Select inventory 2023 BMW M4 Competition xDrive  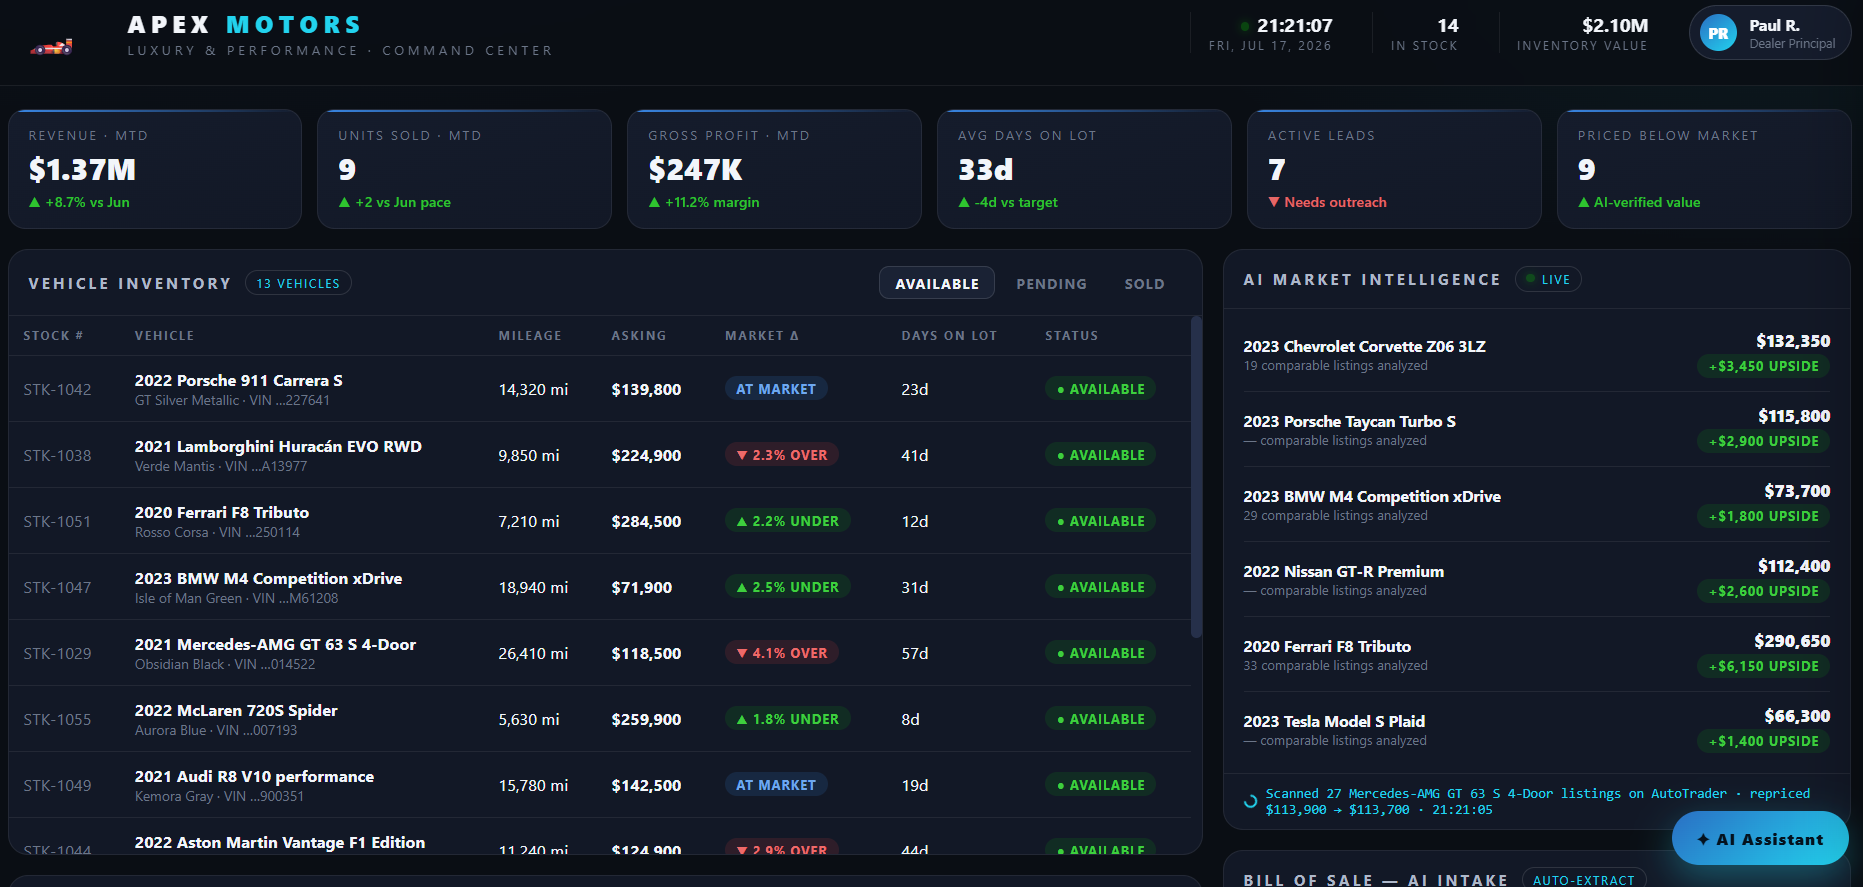(599, 587)
